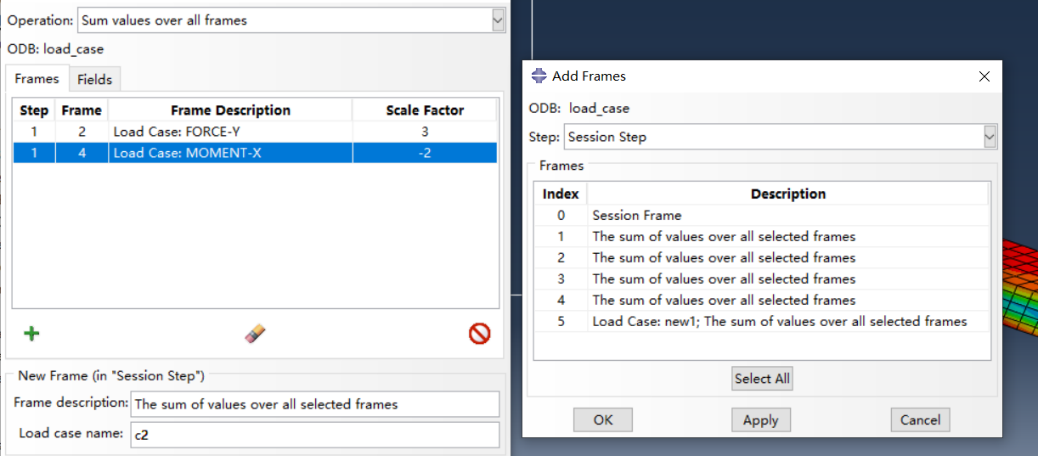Click the Add Frames dialog title icon
The width and height of the screenshot is (1038, 456).
pyautogui.click(x=539, y=76)
